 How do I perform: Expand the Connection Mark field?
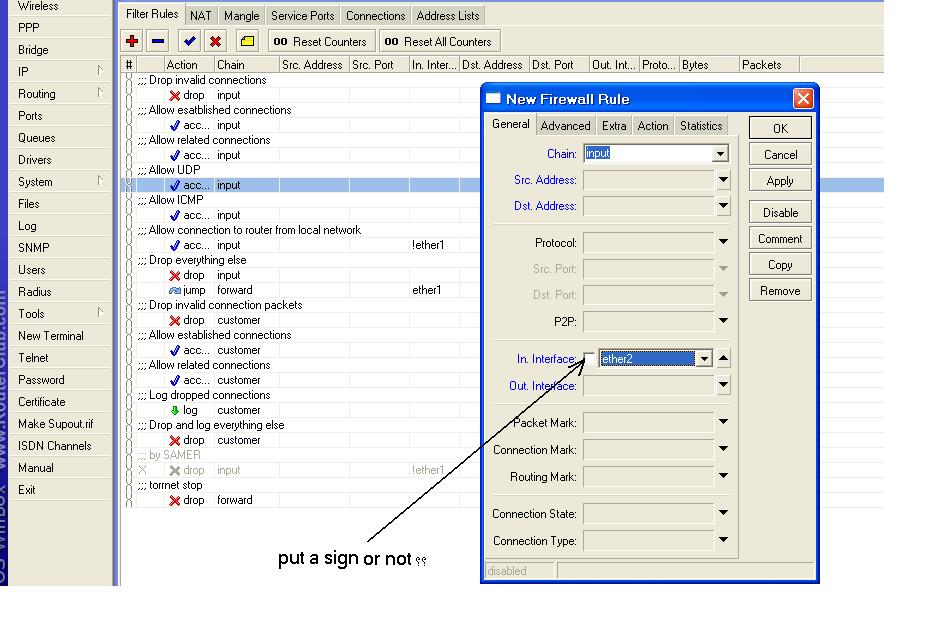(x=723, y=449)
